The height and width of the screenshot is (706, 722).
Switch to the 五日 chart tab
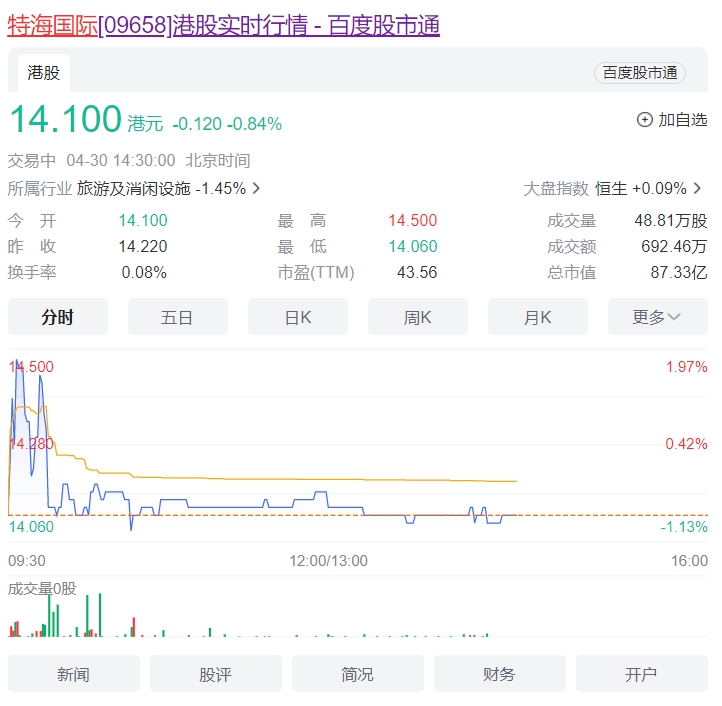178,317
